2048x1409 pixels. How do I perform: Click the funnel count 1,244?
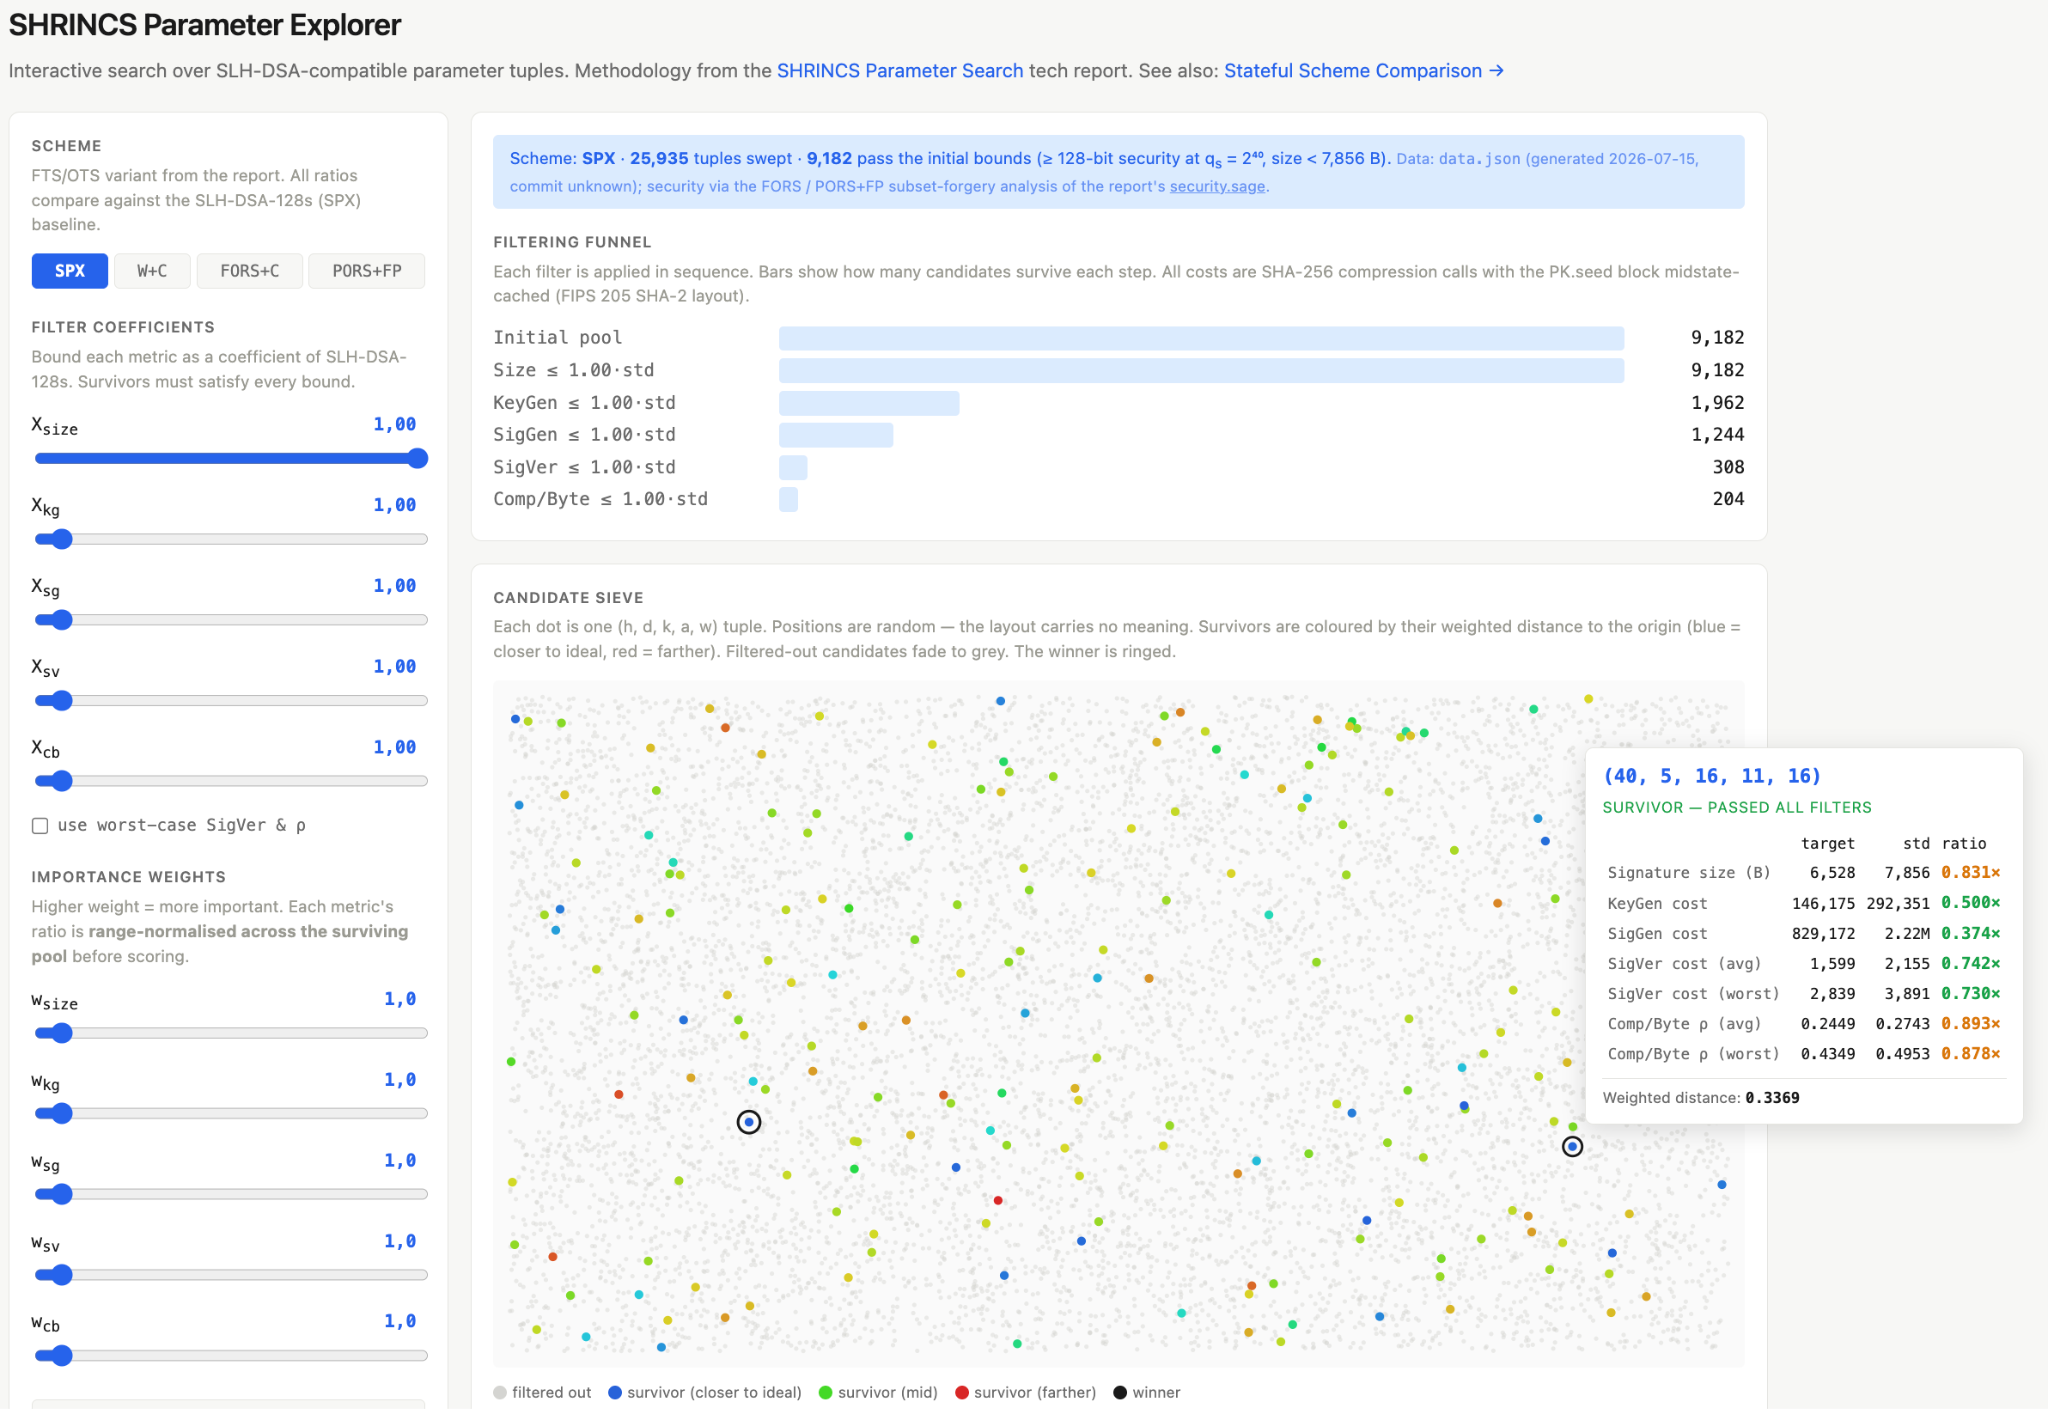tap(1717, 435)
